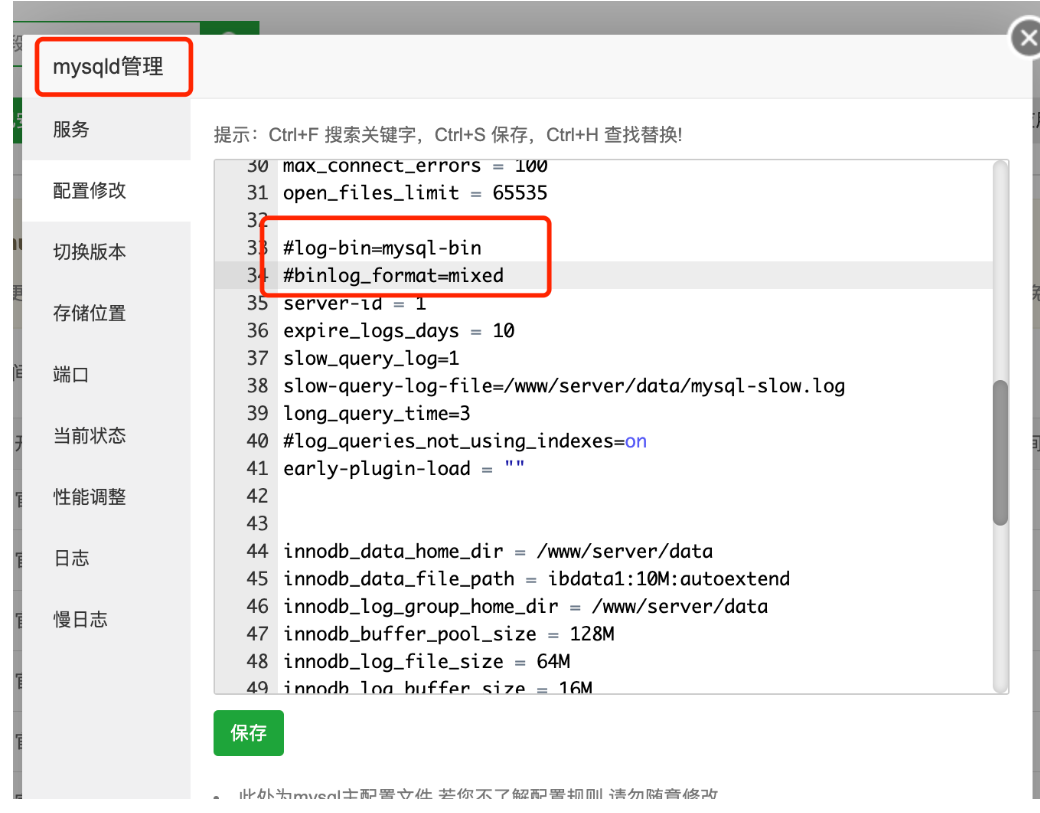1040x813 pixels.
Task: Click the editor's vertical scrollbar thumb
Action: pos(999,452)
